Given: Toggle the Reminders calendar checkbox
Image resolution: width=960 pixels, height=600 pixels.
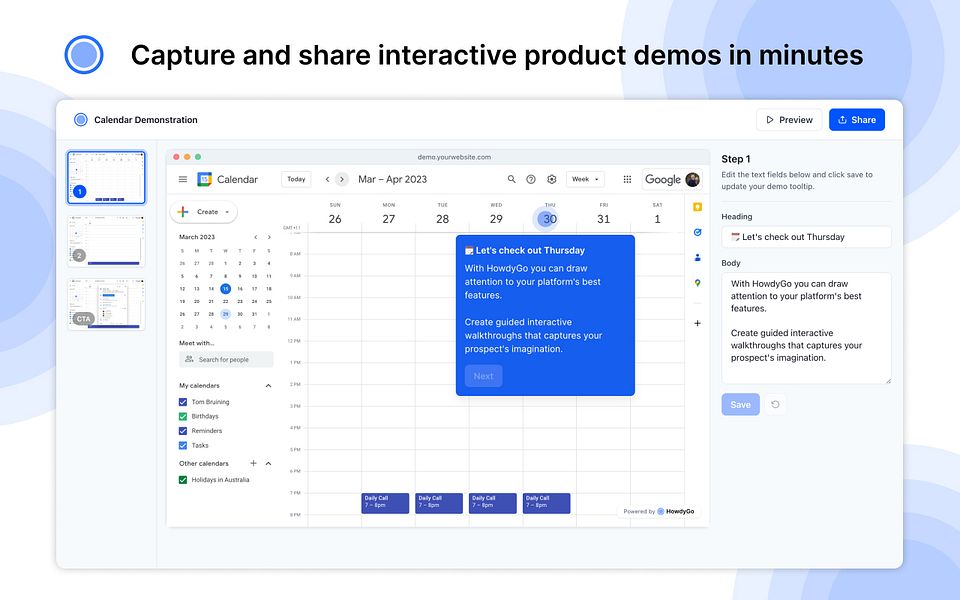Looking at the screenshot, I should click(x=182, y=431).
